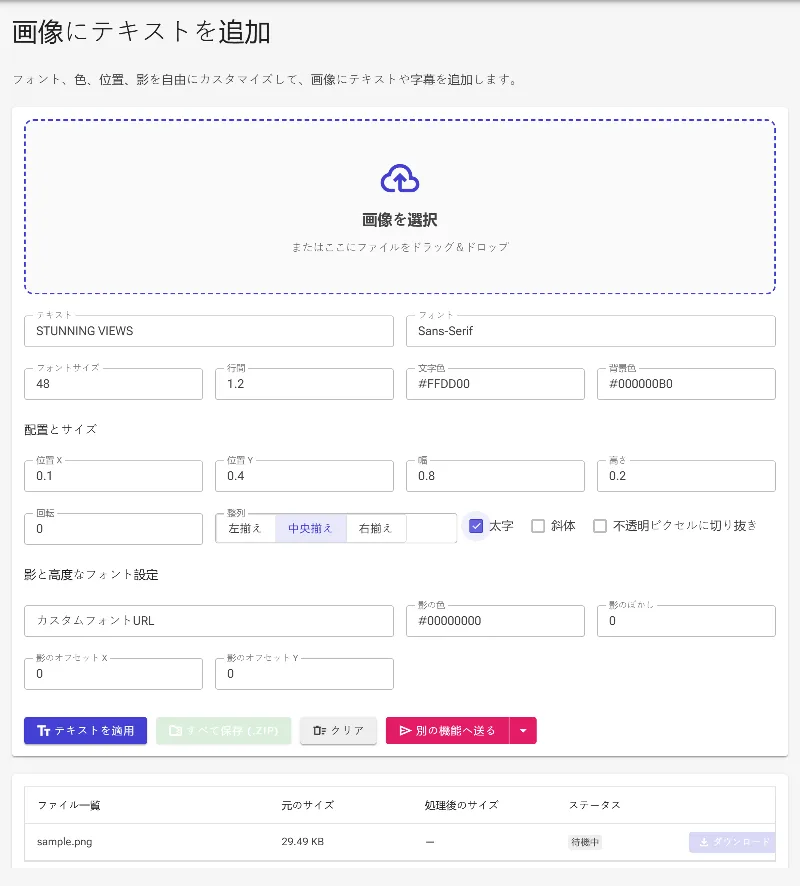
Task: Click the クリア button
Action: click(x=338, y=731)
